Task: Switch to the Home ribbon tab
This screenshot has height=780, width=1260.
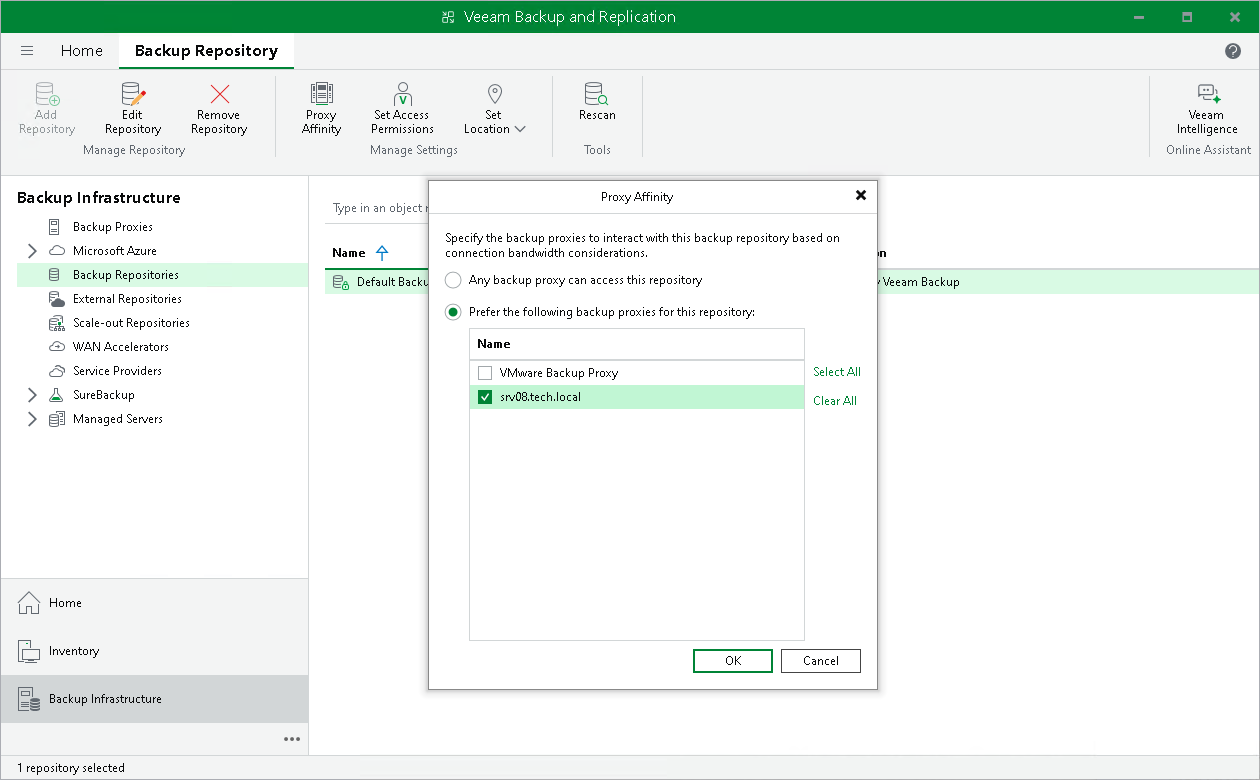Action: (x=81, y=51)
